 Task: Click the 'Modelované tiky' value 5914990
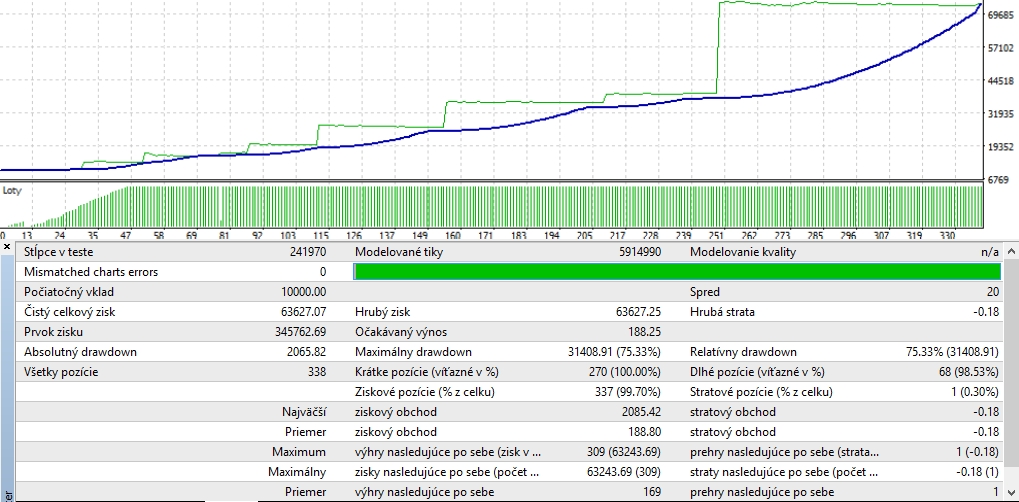[638, 252]
